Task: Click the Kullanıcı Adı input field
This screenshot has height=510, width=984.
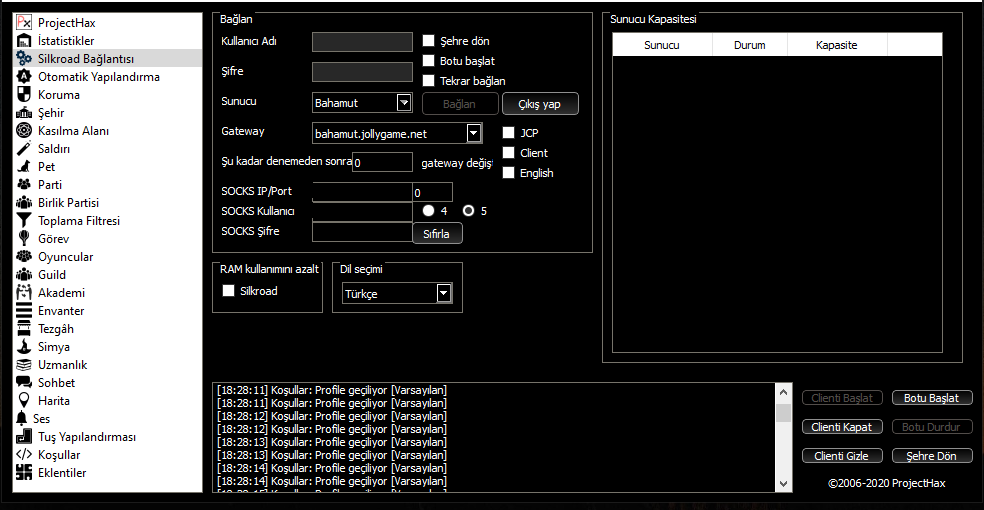Action: [x=362, y=41]
